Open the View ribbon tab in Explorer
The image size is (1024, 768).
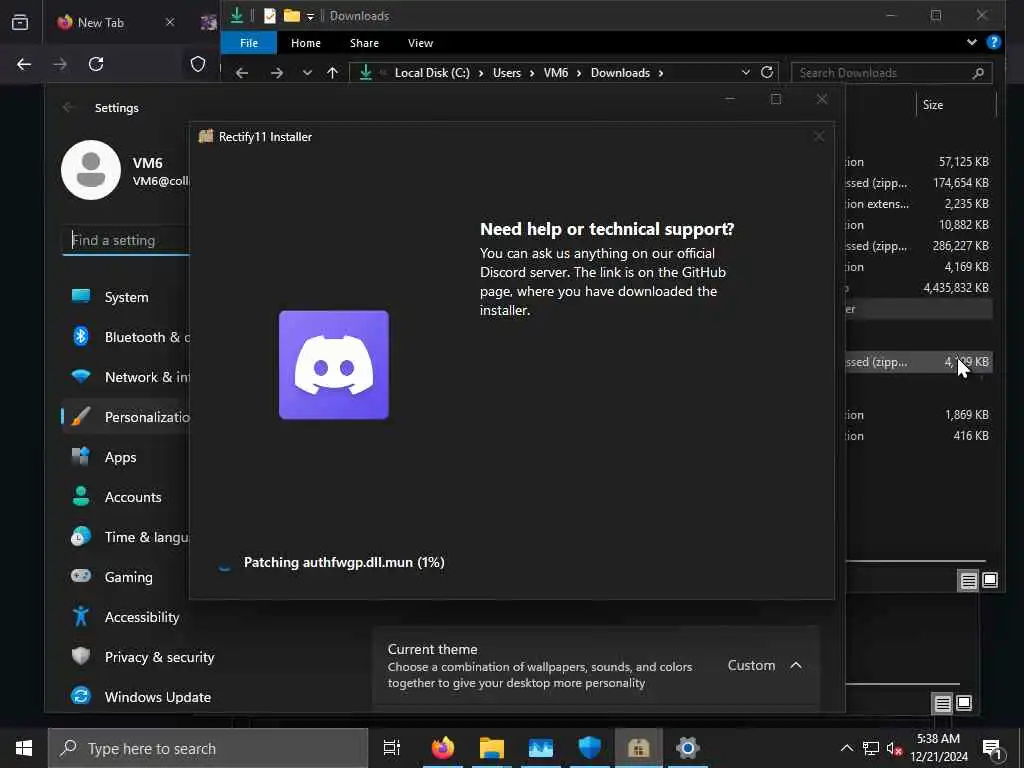421,43
